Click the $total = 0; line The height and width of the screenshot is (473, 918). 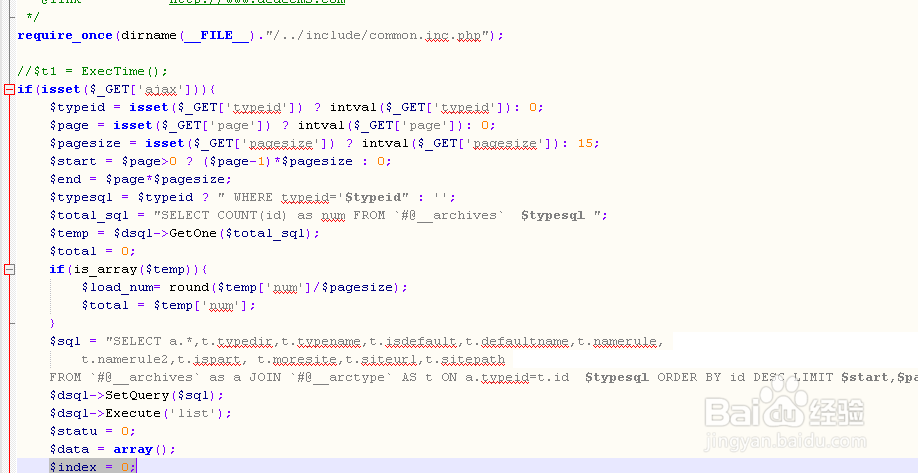click(x=93, y=251)
